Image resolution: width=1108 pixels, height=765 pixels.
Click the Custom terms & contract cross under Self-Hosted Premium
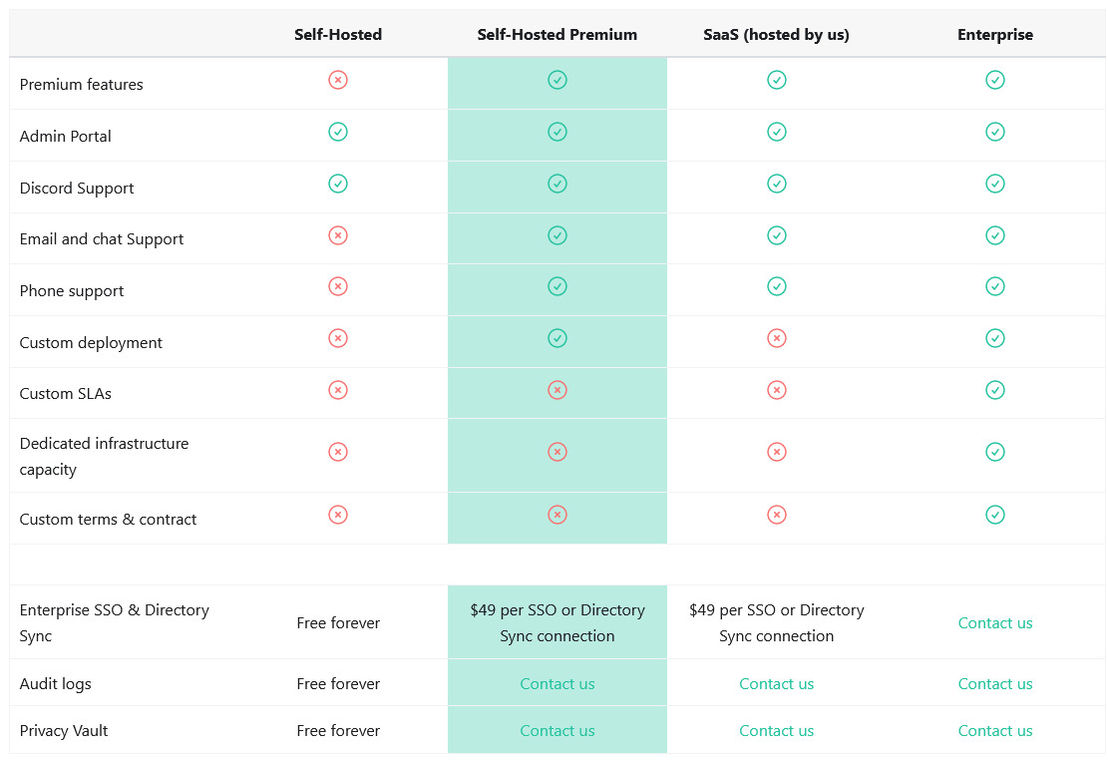coord(557,514)
